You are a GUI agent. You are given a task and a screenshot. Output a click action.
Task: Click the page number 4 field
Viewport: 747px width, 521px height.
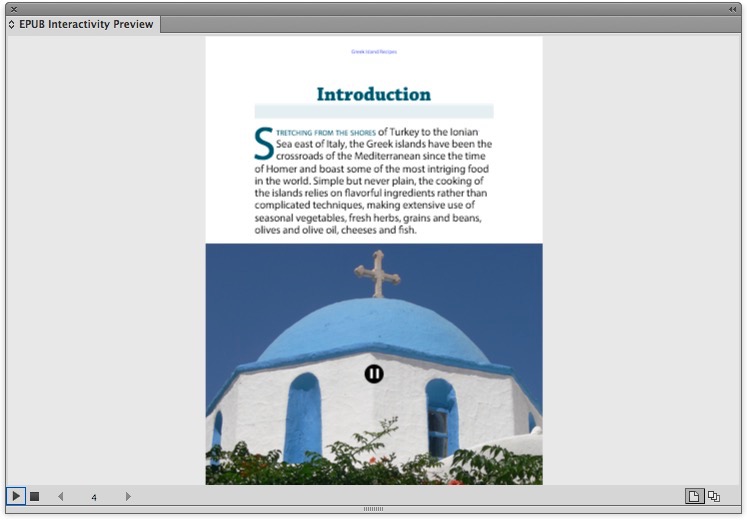click(94, 497)
